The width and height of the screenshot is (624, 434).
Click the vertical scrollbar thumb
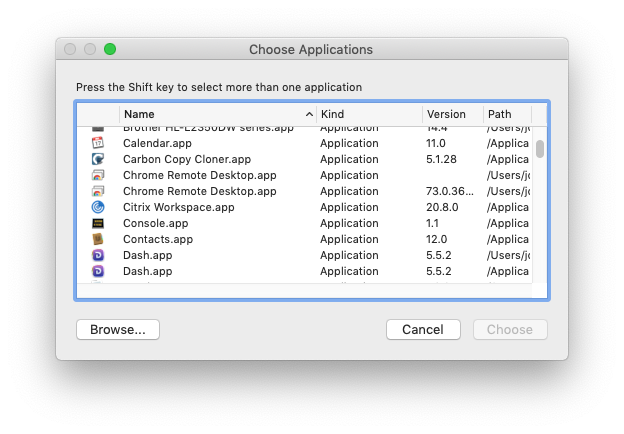(x=540, y=149)
